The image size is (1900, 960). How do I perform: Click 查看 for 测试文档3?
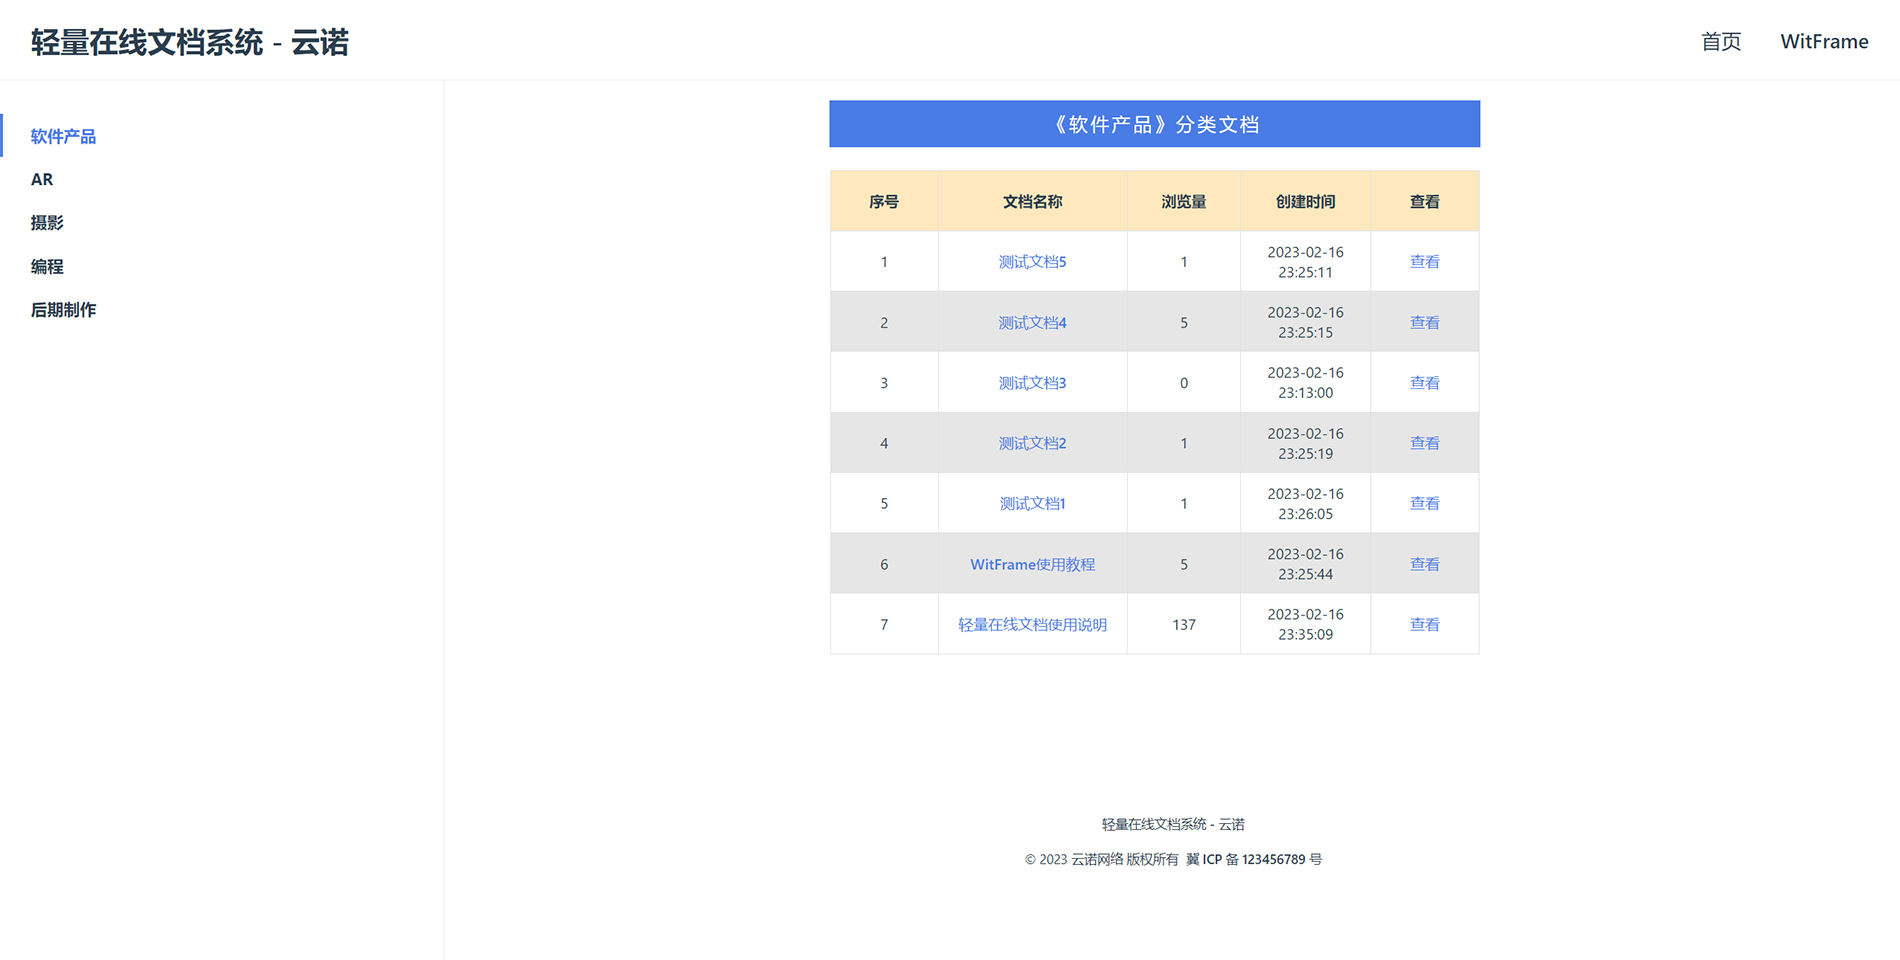coord(1424,382)
